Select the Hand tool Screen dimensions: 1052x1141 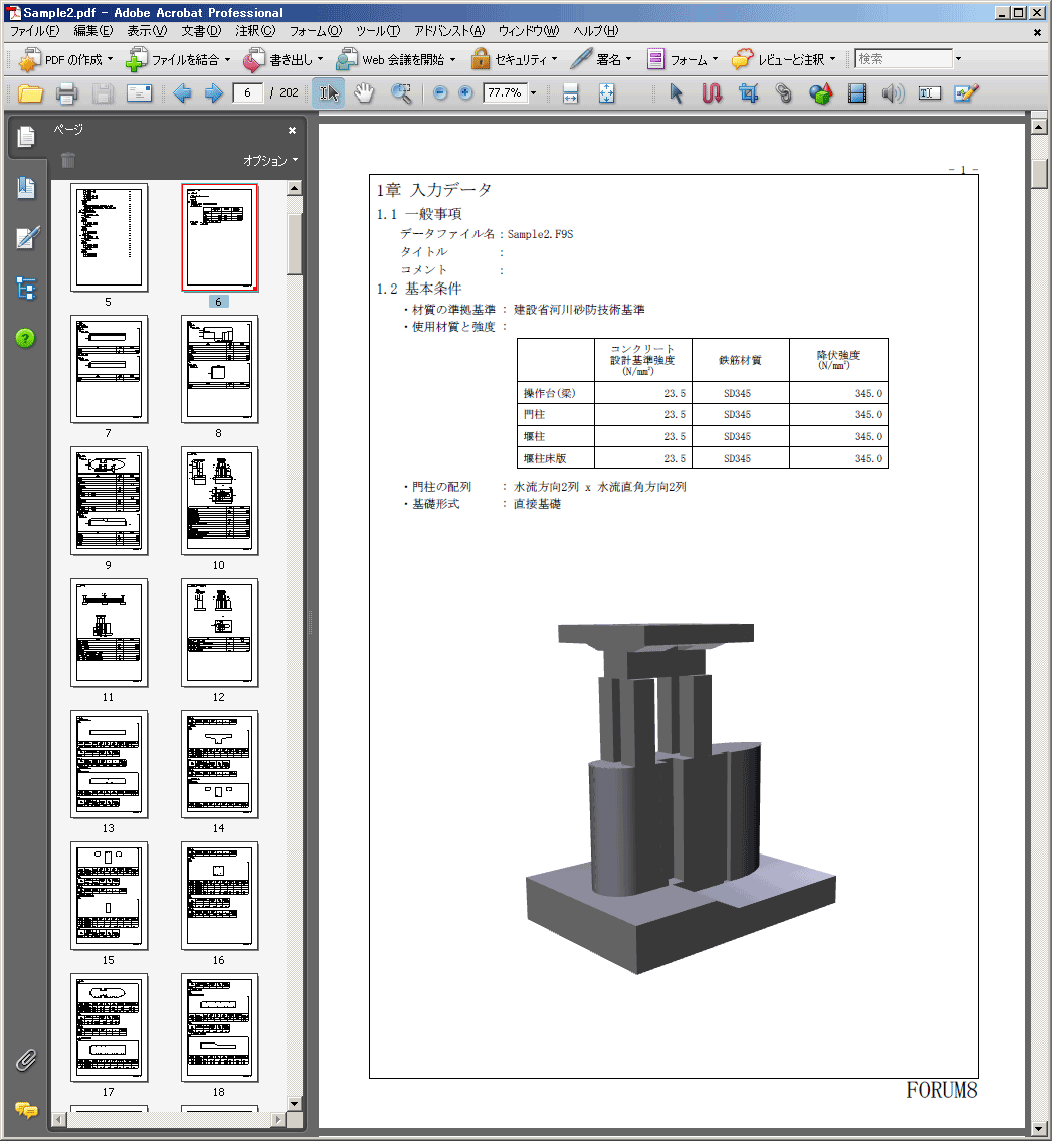[365, 94]
